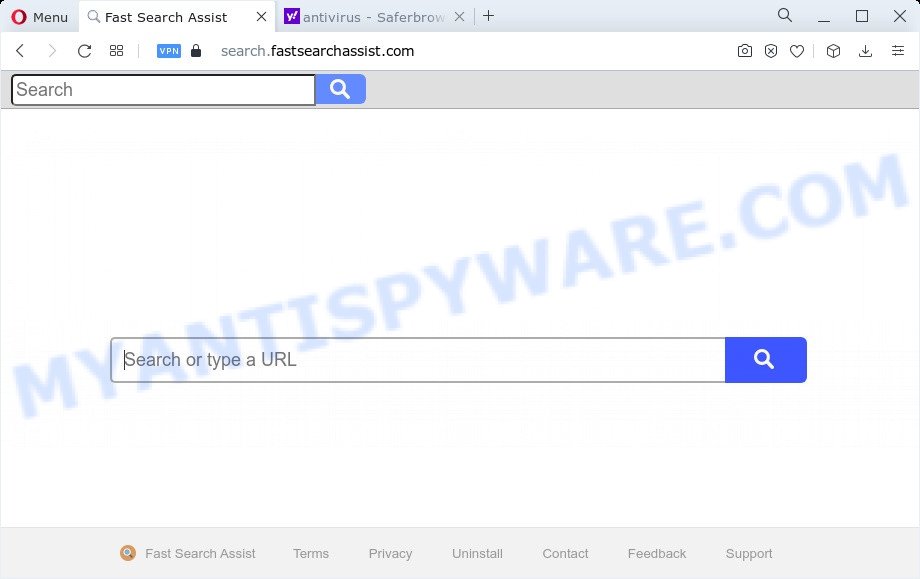
Task: Open the extensions cube icon
Action: 833,51
